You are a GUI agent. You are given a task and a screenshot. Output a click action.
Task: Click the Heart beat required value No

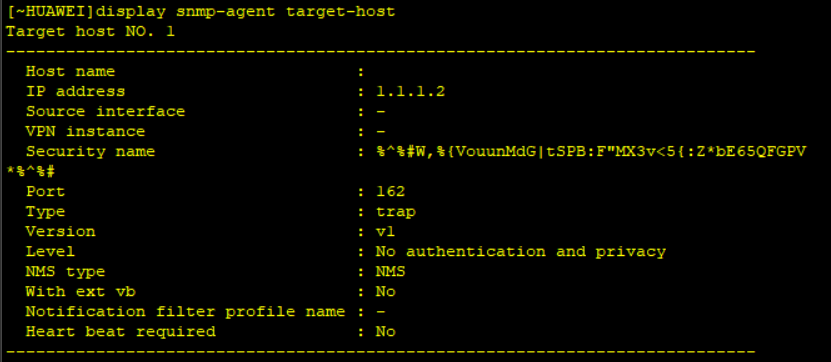tap(385, 332)
